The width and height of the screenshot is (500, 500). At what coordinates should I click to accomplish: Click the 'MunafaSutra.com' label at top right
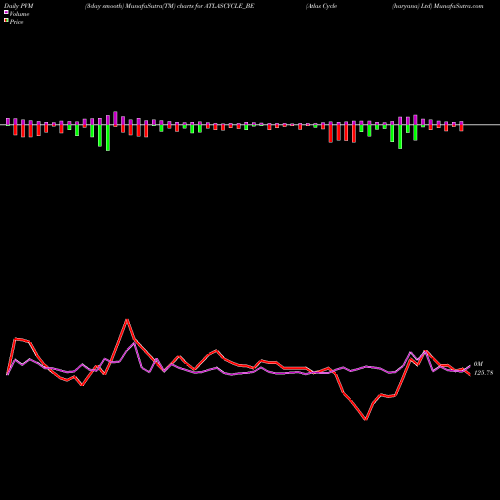(x=459, y=6)
